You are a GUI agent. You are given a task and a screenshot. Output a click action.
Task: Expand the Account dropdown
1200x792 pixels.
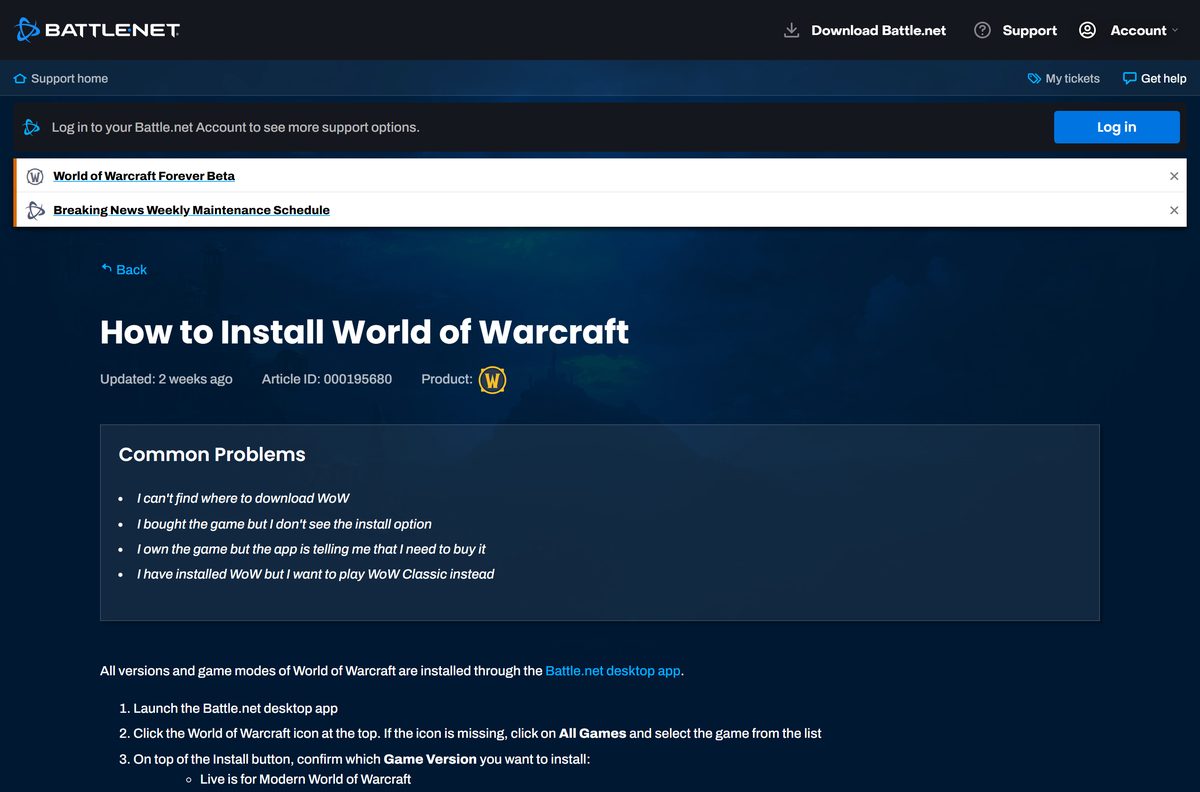pyautogui.click(x=1144, y=30)
